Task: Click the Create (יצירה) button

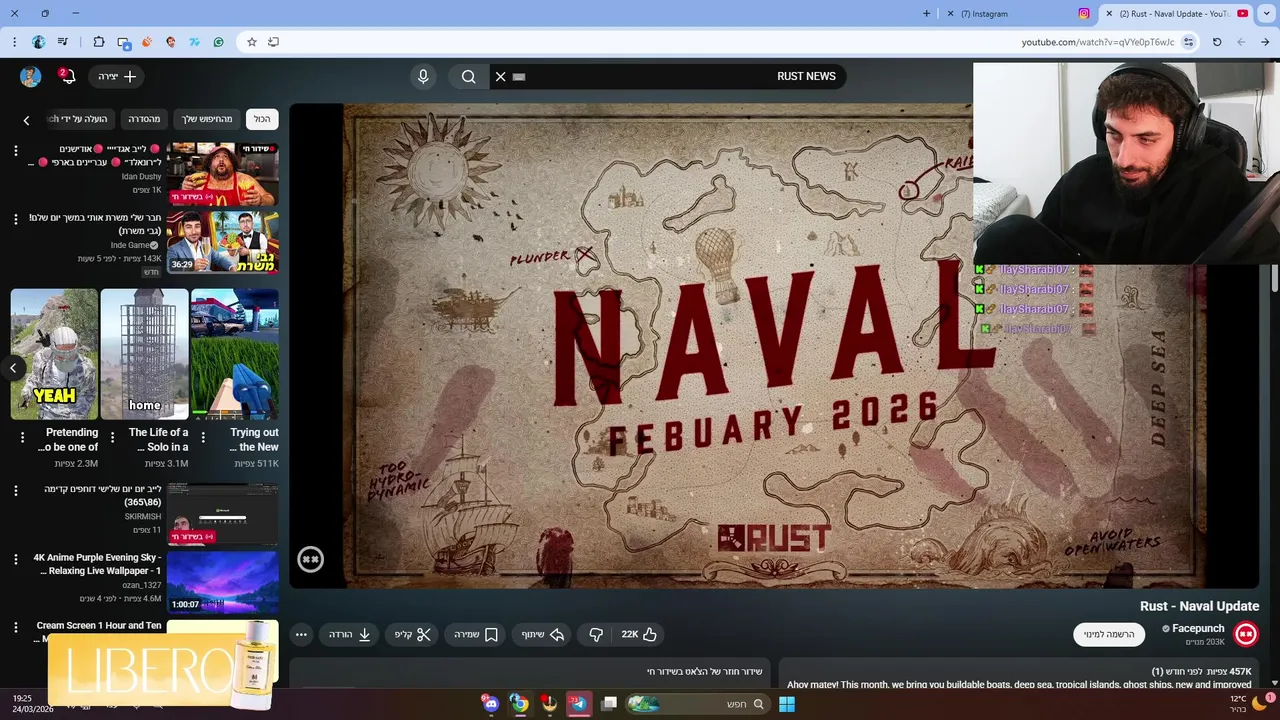Action: (x=116, y=76)
